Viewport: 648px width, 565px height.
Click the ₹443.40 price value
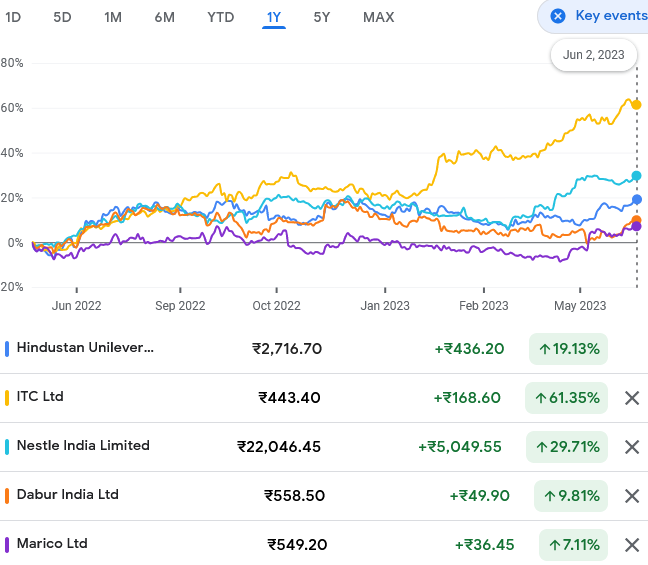pos(289,398)
